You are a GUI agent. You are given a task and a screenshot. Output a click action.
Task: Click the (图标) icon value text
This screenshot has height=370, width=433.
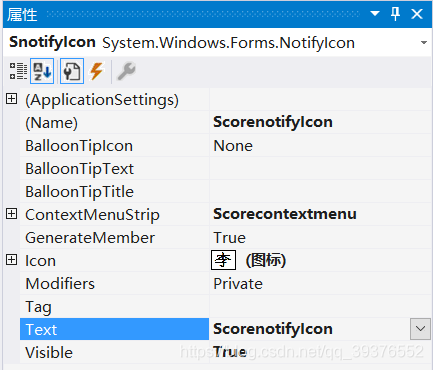pos(266,260)
